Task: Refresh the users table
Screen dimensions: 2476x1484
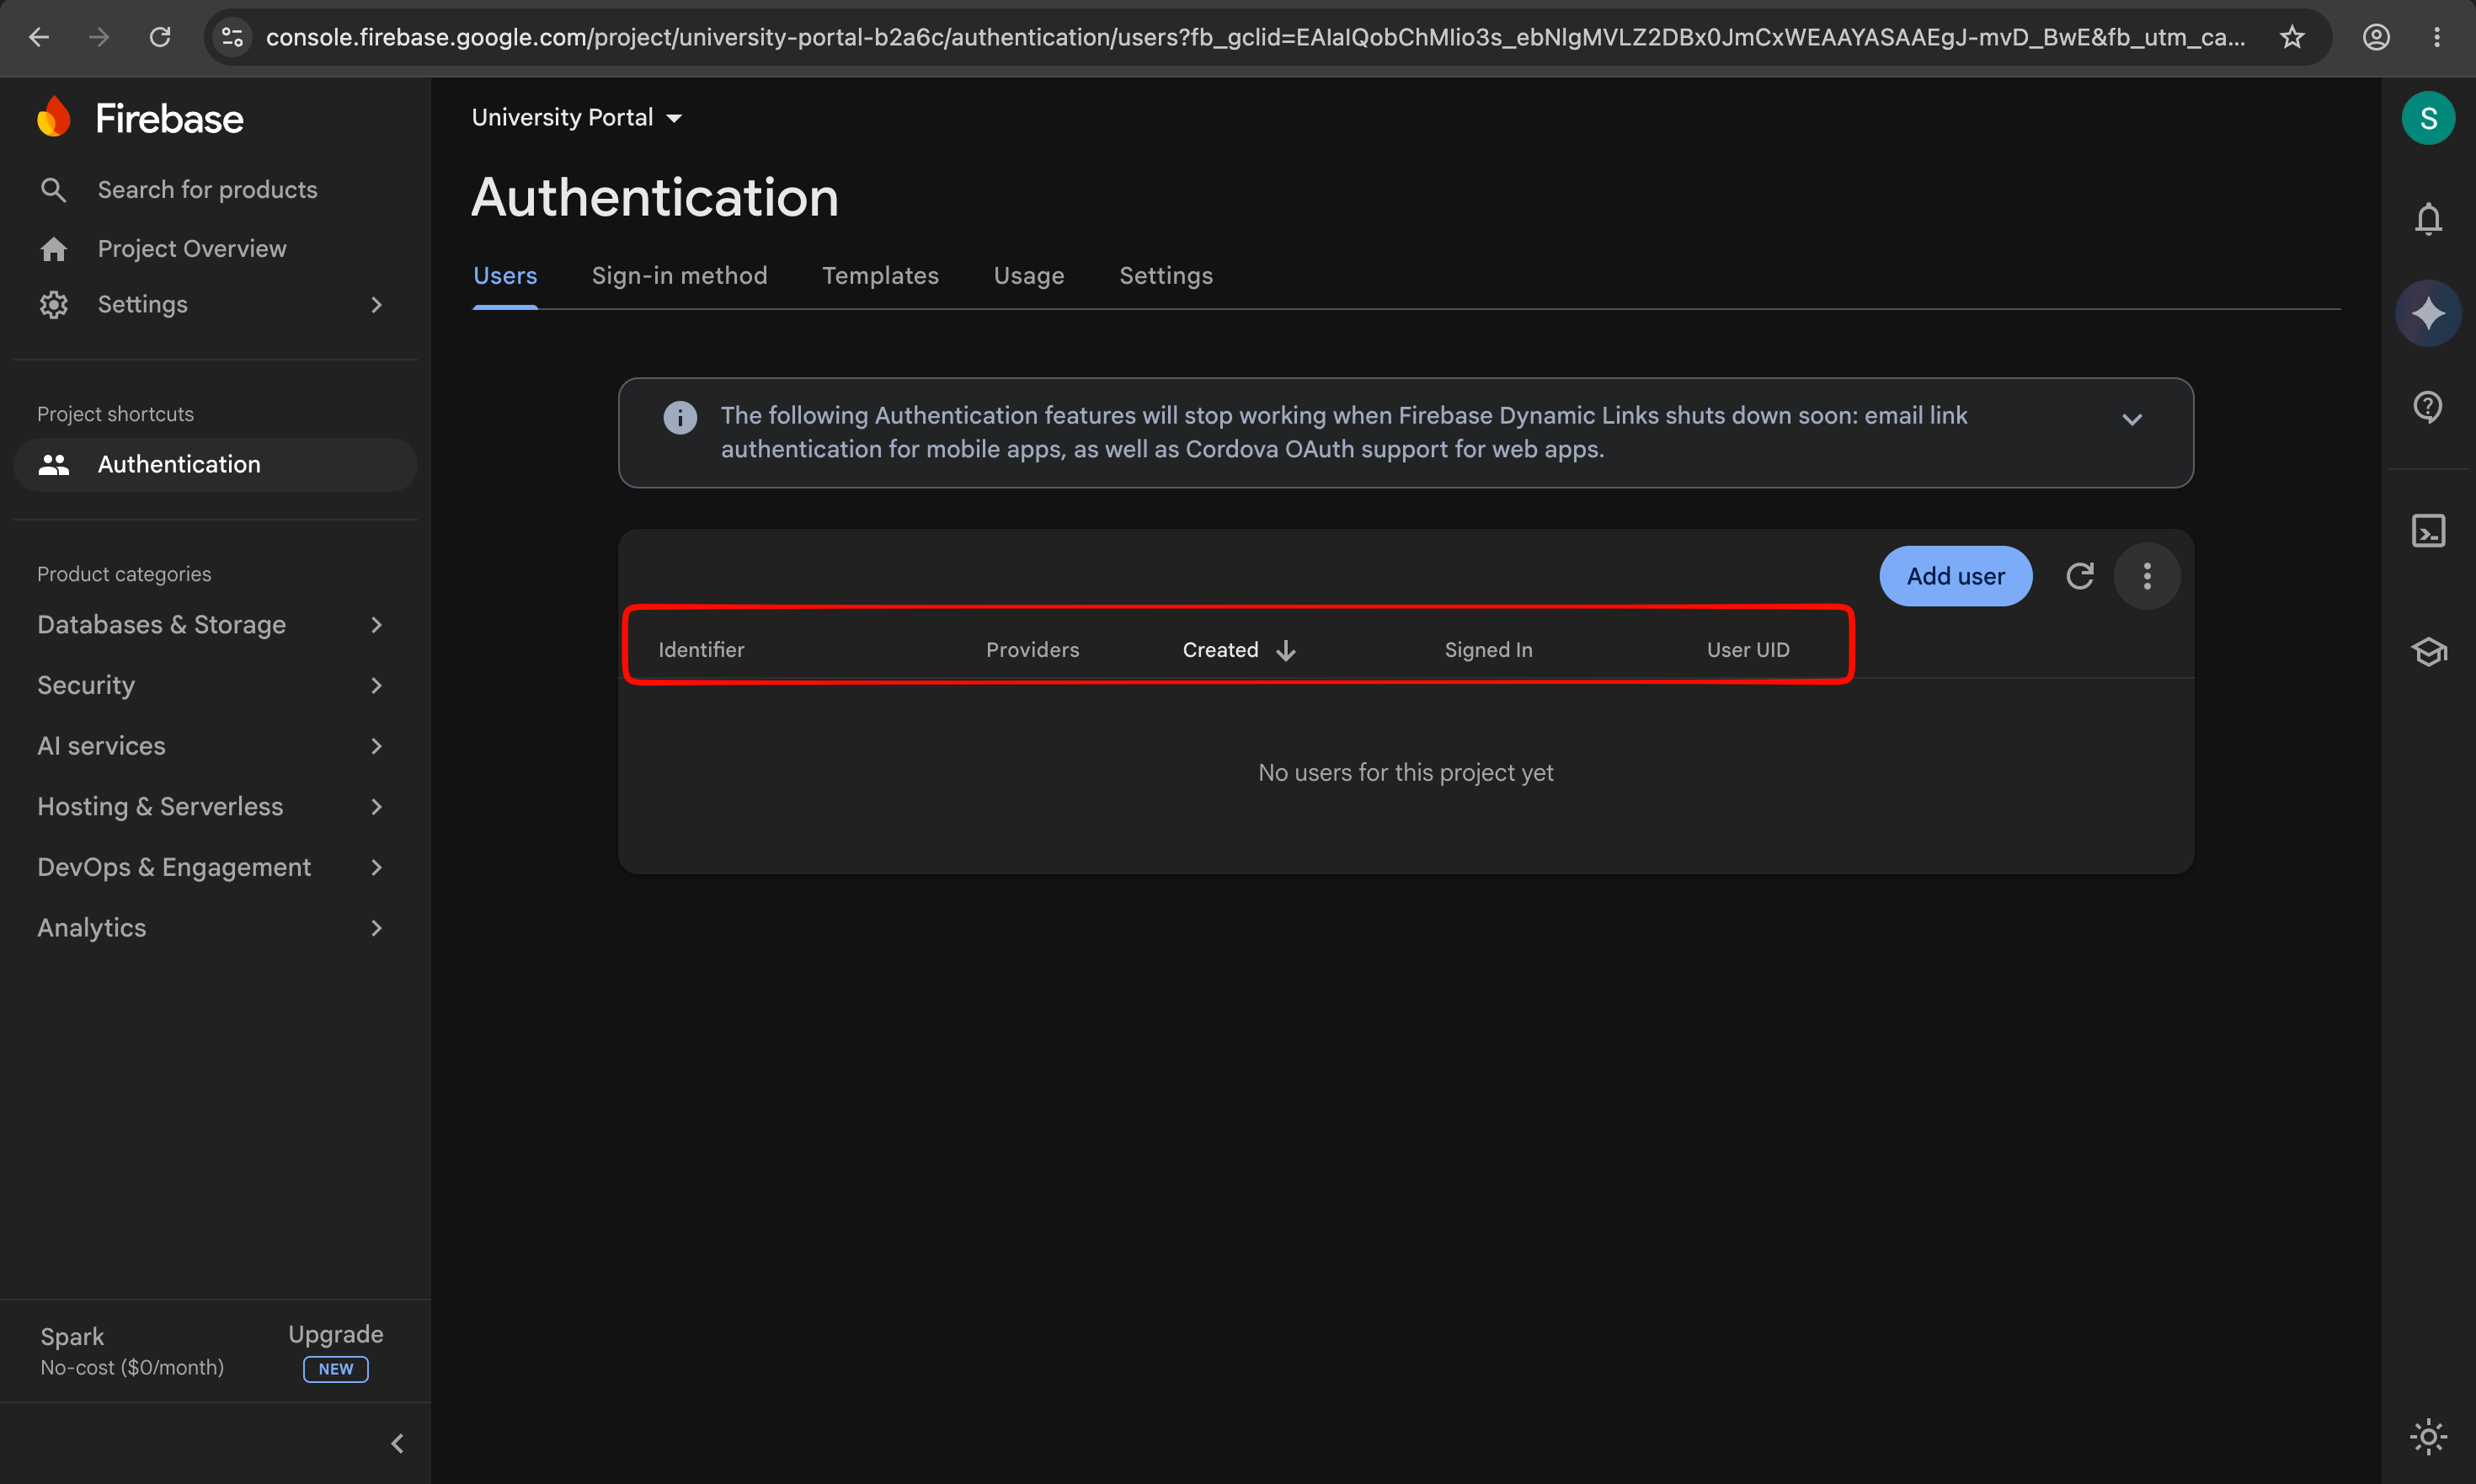Action: [x=2080, y=576]
